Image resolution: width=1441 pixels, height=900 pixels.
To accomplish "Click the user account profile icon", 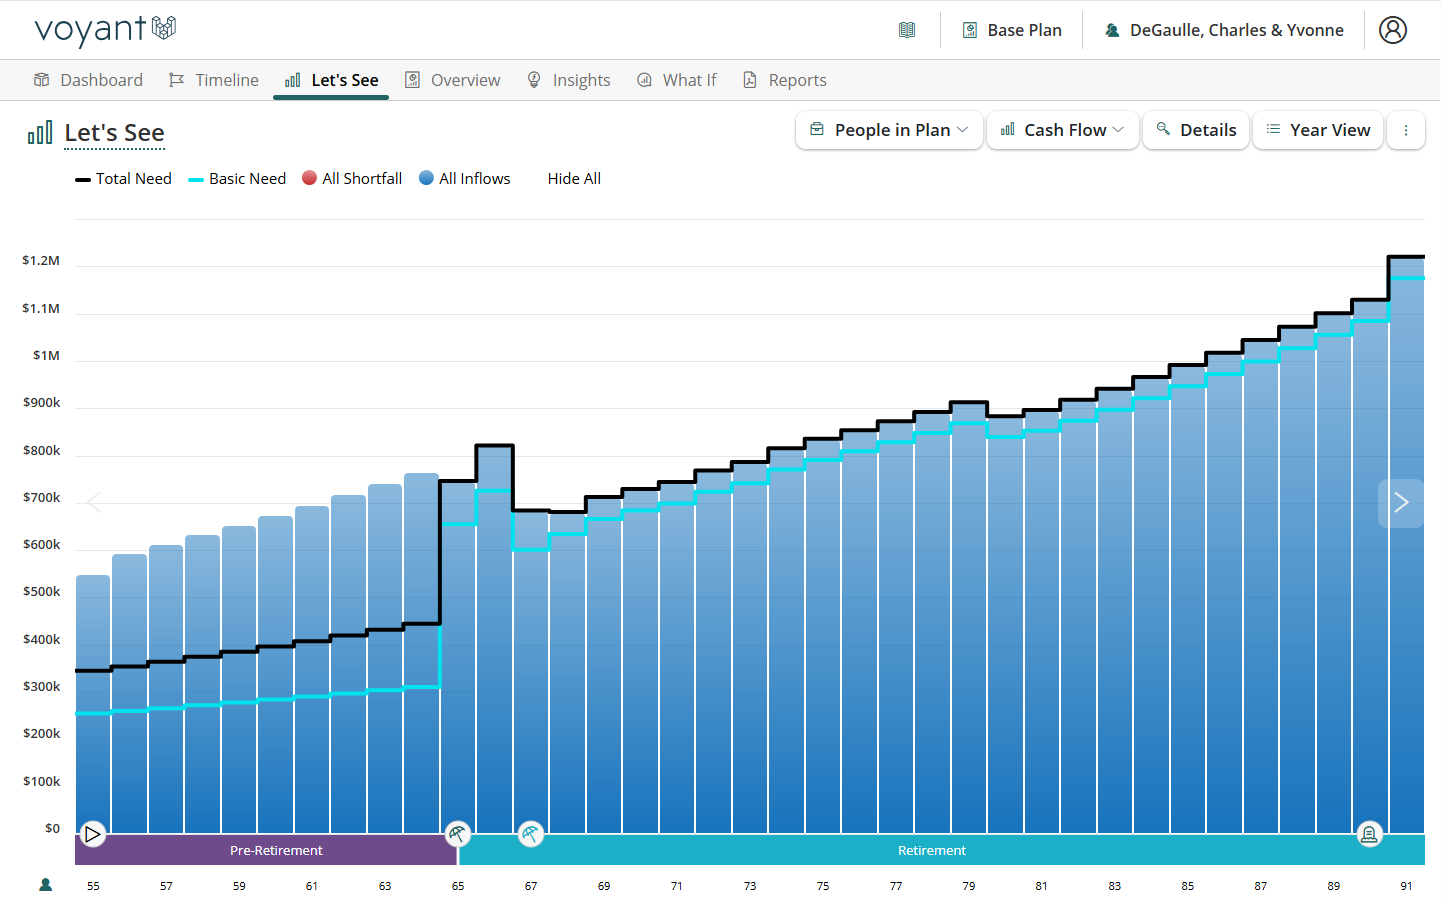I will (1392, 30).
